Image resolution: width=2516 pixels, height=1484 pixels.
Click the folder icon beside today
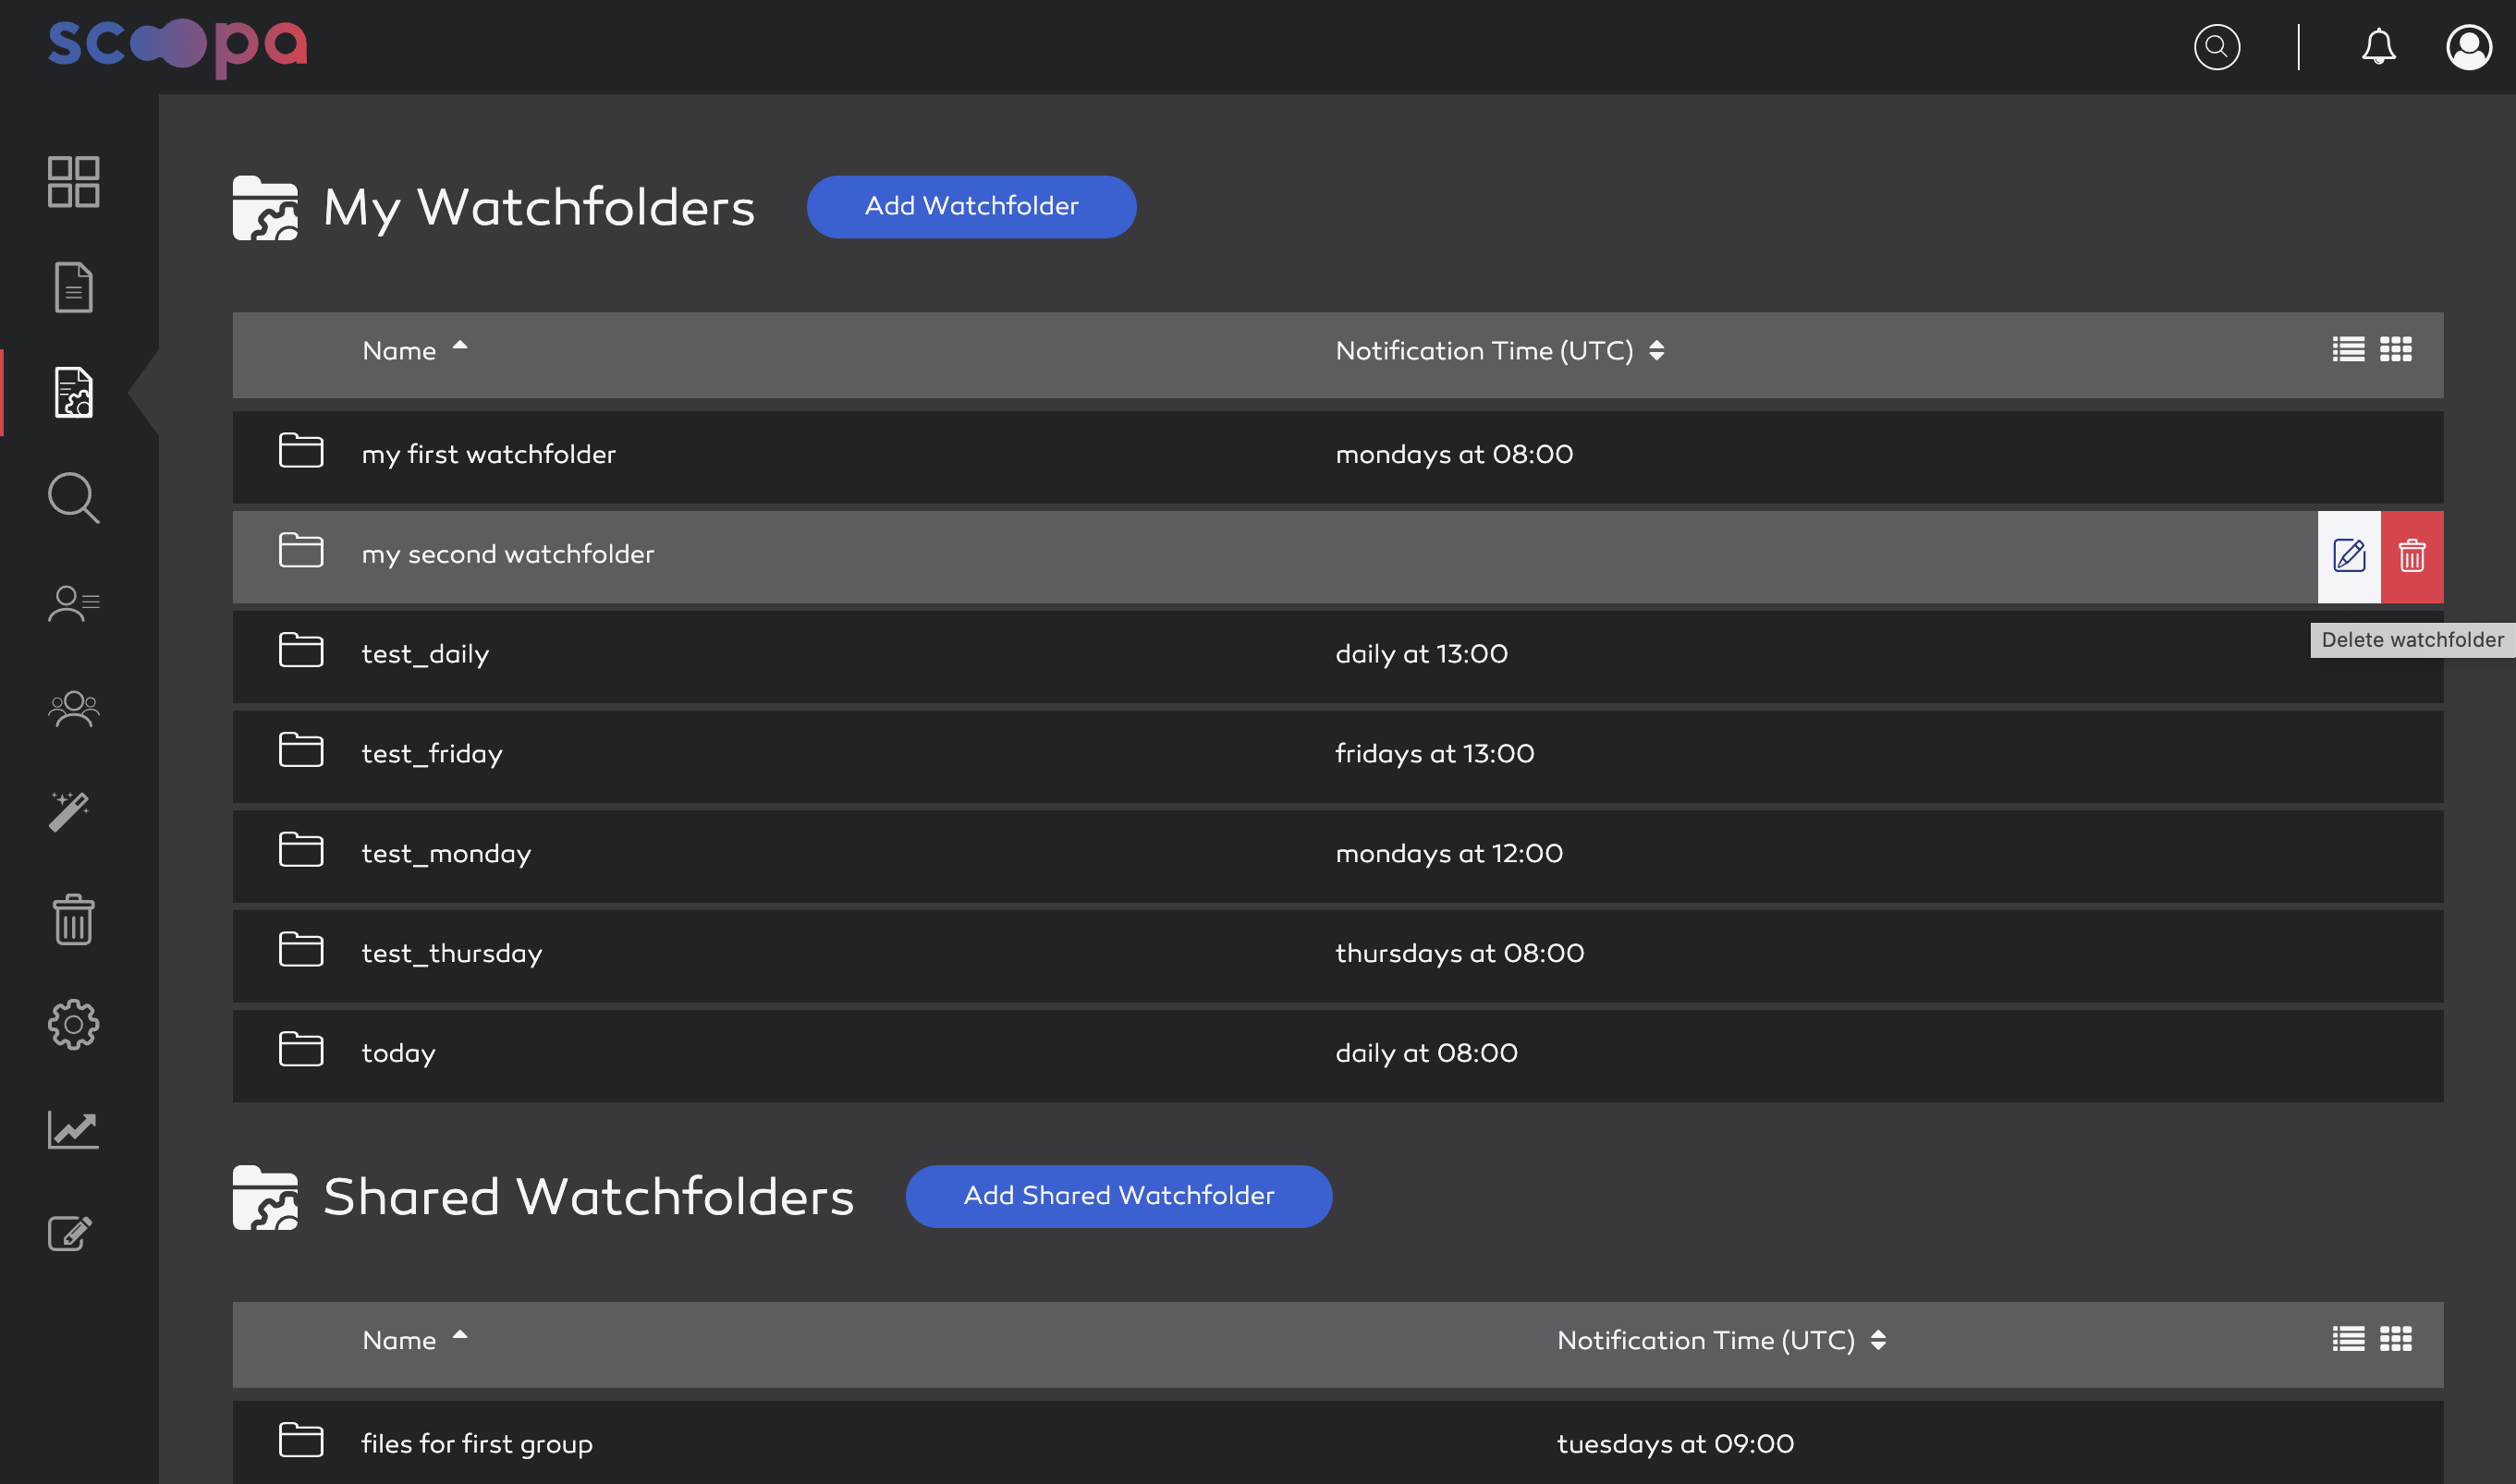(x=300, y=1049)
